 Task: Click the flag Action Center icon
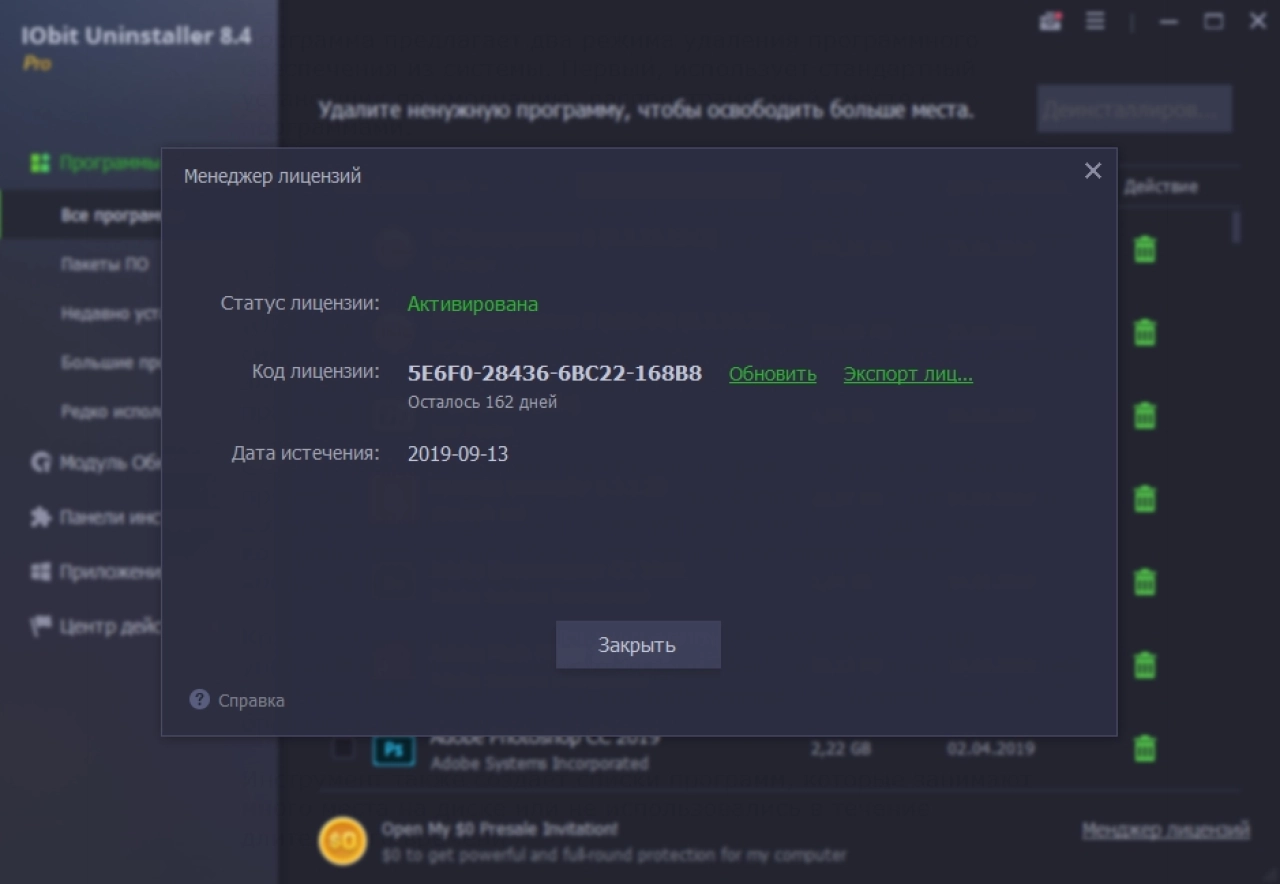coord(40,627)
